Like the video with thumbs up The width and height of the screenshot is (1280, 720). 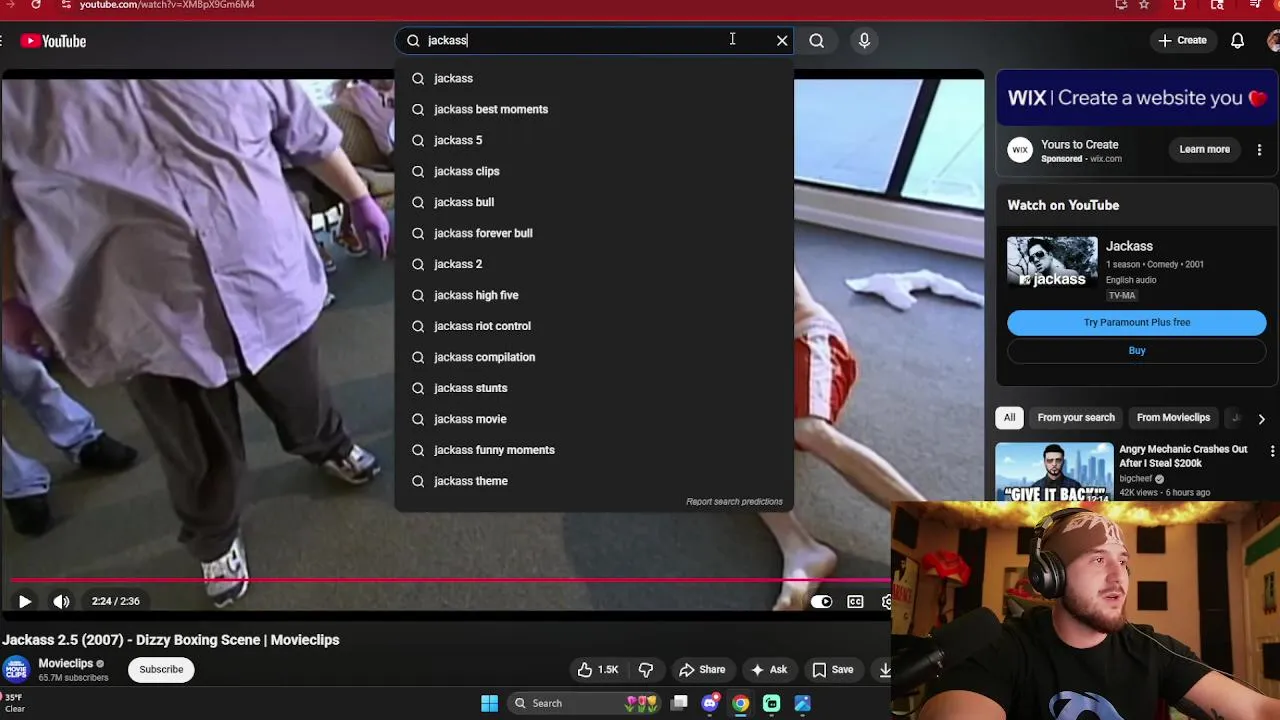[x=598, y=670]
